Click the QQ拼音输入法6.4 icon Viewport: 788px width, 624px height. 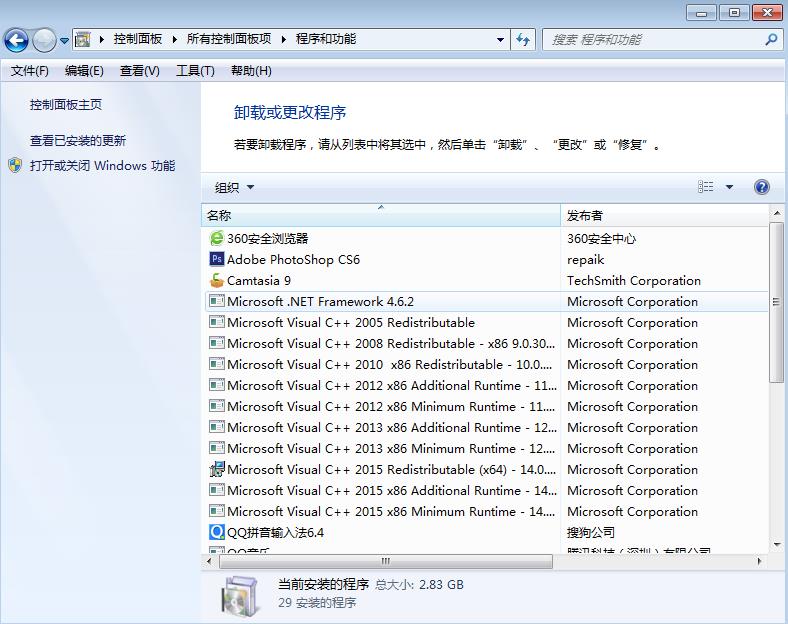click(216, 532)
